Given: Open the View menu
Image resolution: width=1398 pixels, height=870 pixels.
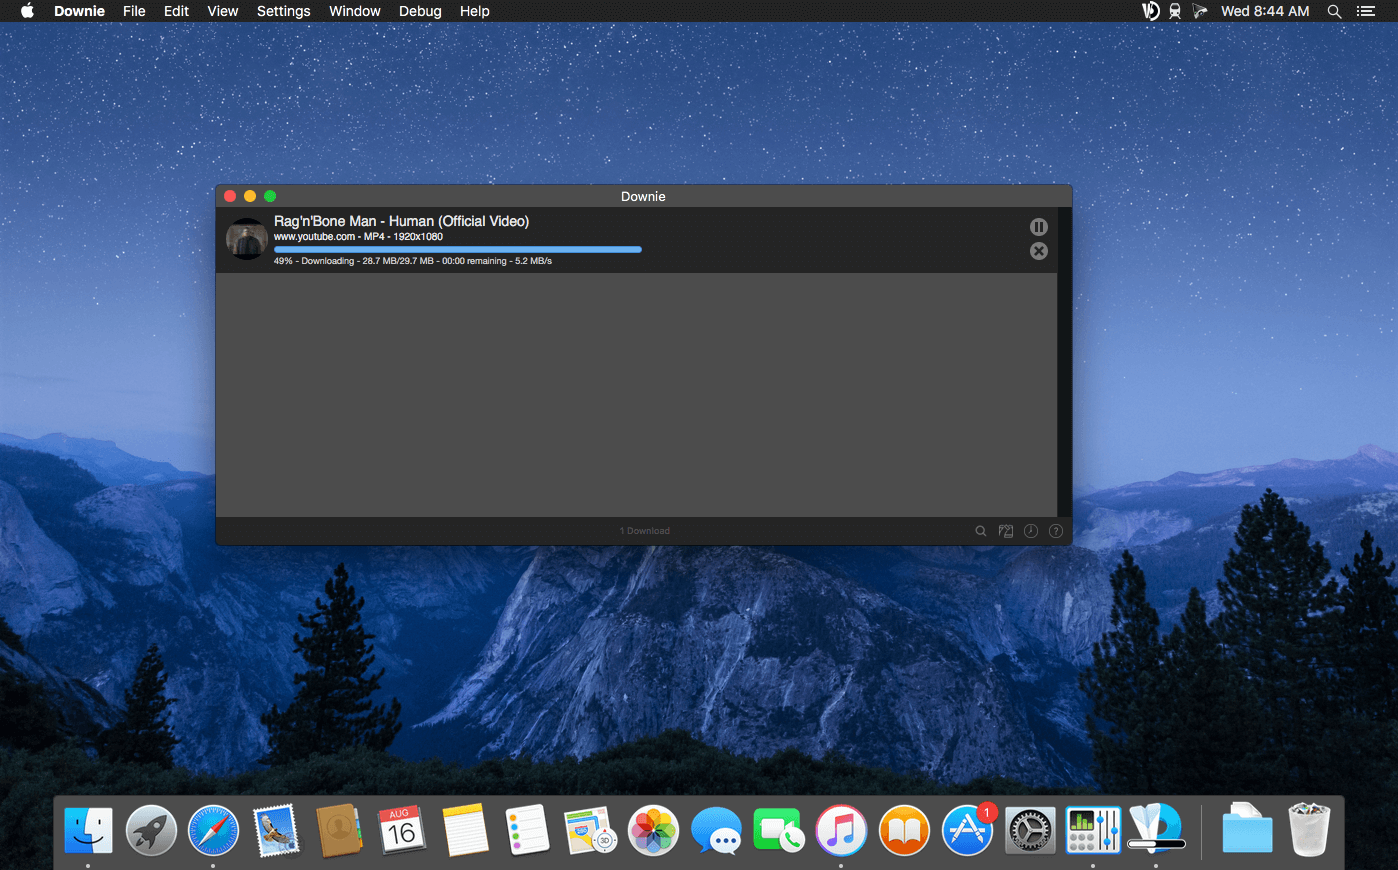Looking at the screenshot, I should click(x=222, y=11).
